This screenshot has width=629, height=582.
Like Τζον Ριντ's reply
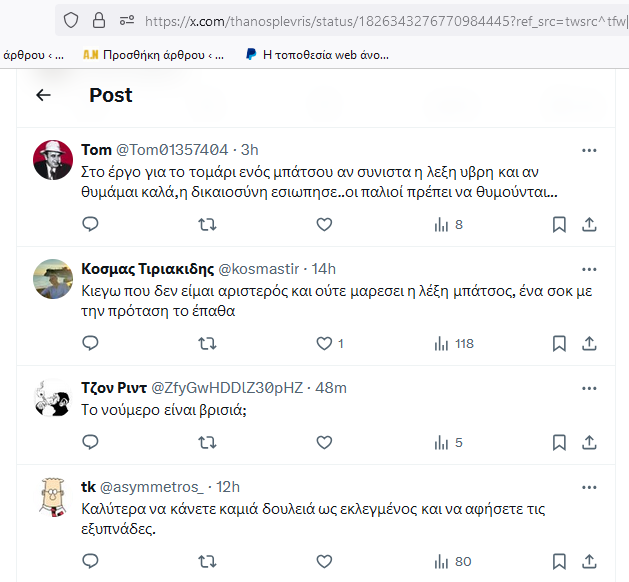click(324, 443)
